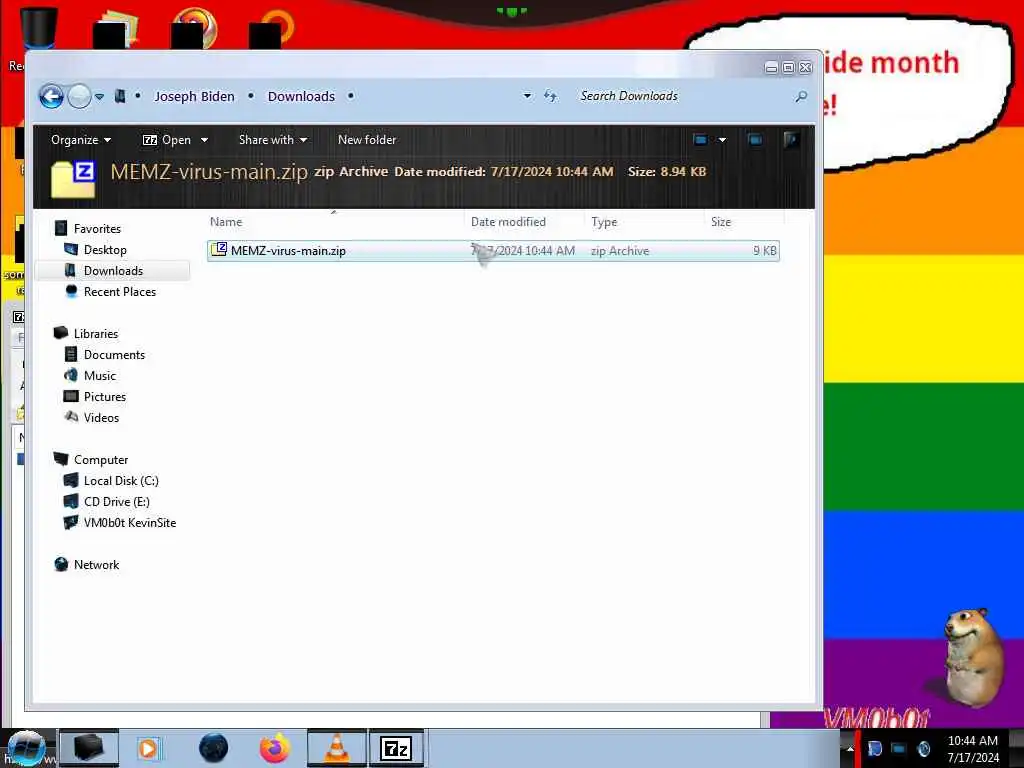Viewport: 1024px width, 768px height.
Task: Expand the address bar history dropdown
Action: pos(527,96)
